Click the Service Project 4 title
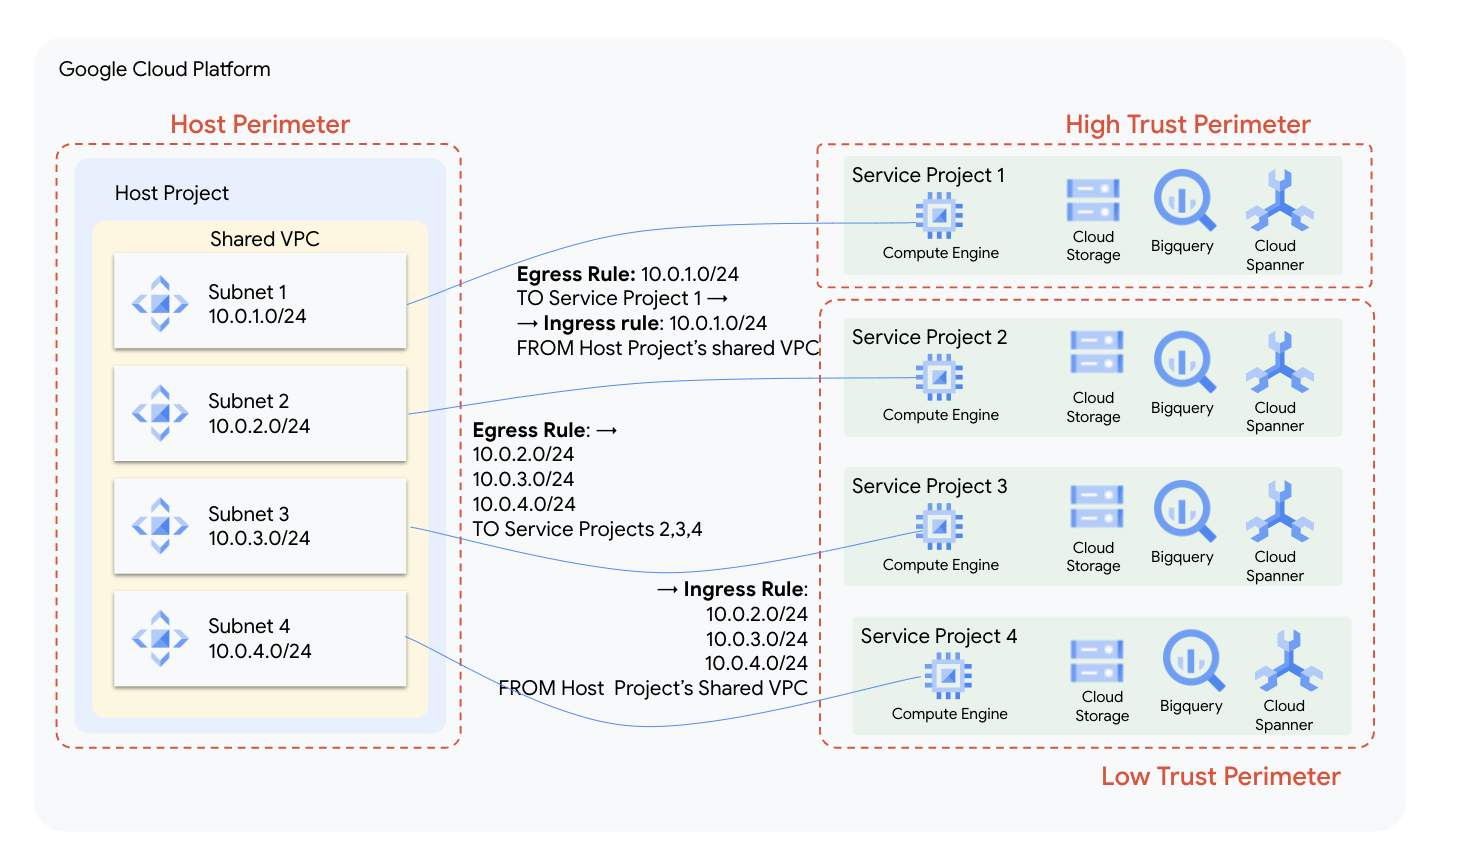Viewport: 1462px width, 866px height. 939,636
